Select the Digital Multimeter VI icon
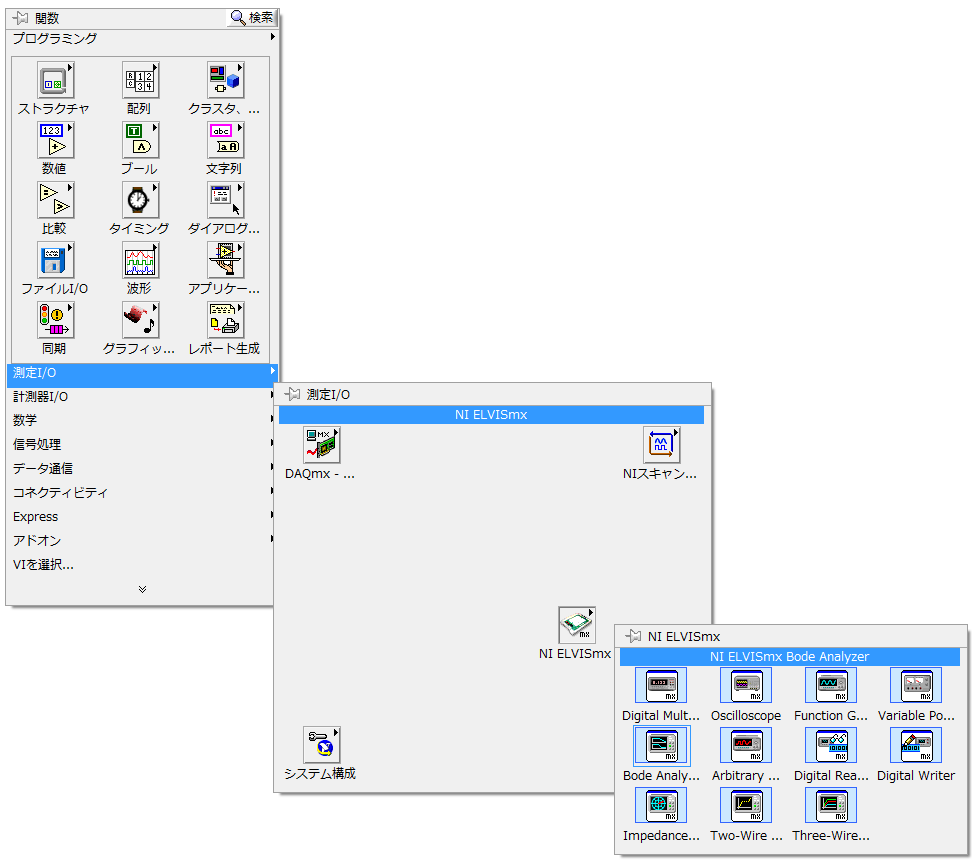The width and height of the screenshot is (972, 860). coord(661,686)
